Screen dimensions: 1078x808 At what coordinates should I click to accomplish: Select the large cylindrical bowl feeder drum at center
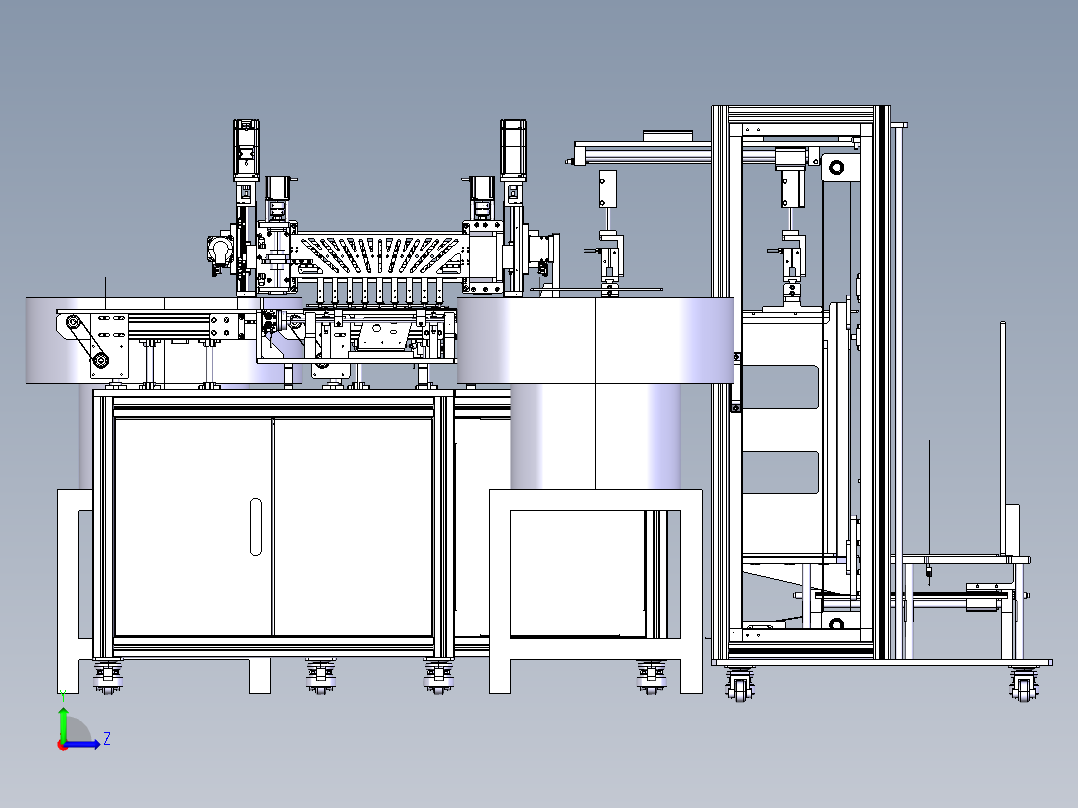pyautogui.click(x=595, y=340)
